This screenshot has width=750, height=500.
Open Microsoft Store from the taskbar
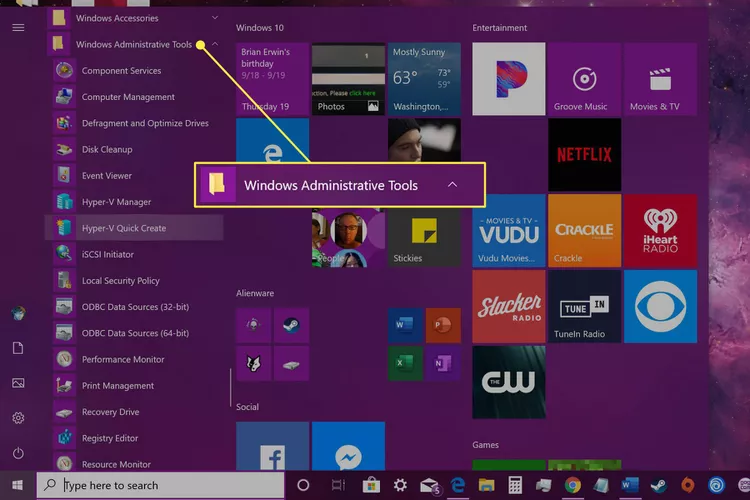pyautogui.click(x=371, y=485)
